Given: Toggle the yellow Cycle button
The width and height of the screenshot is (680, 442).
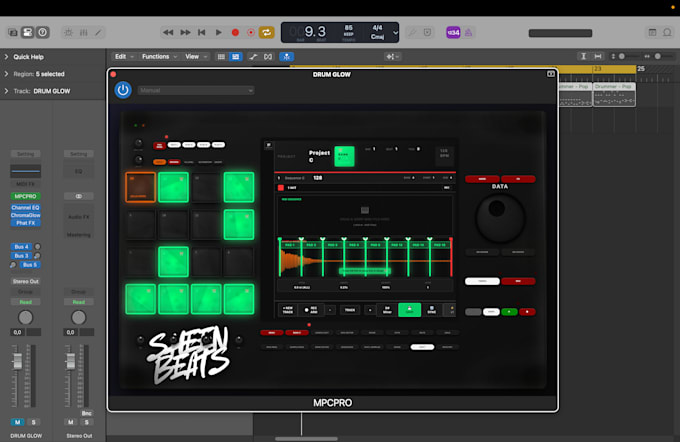Looking at the screenshot, I should pyautogui.click(x=266, y=33).
